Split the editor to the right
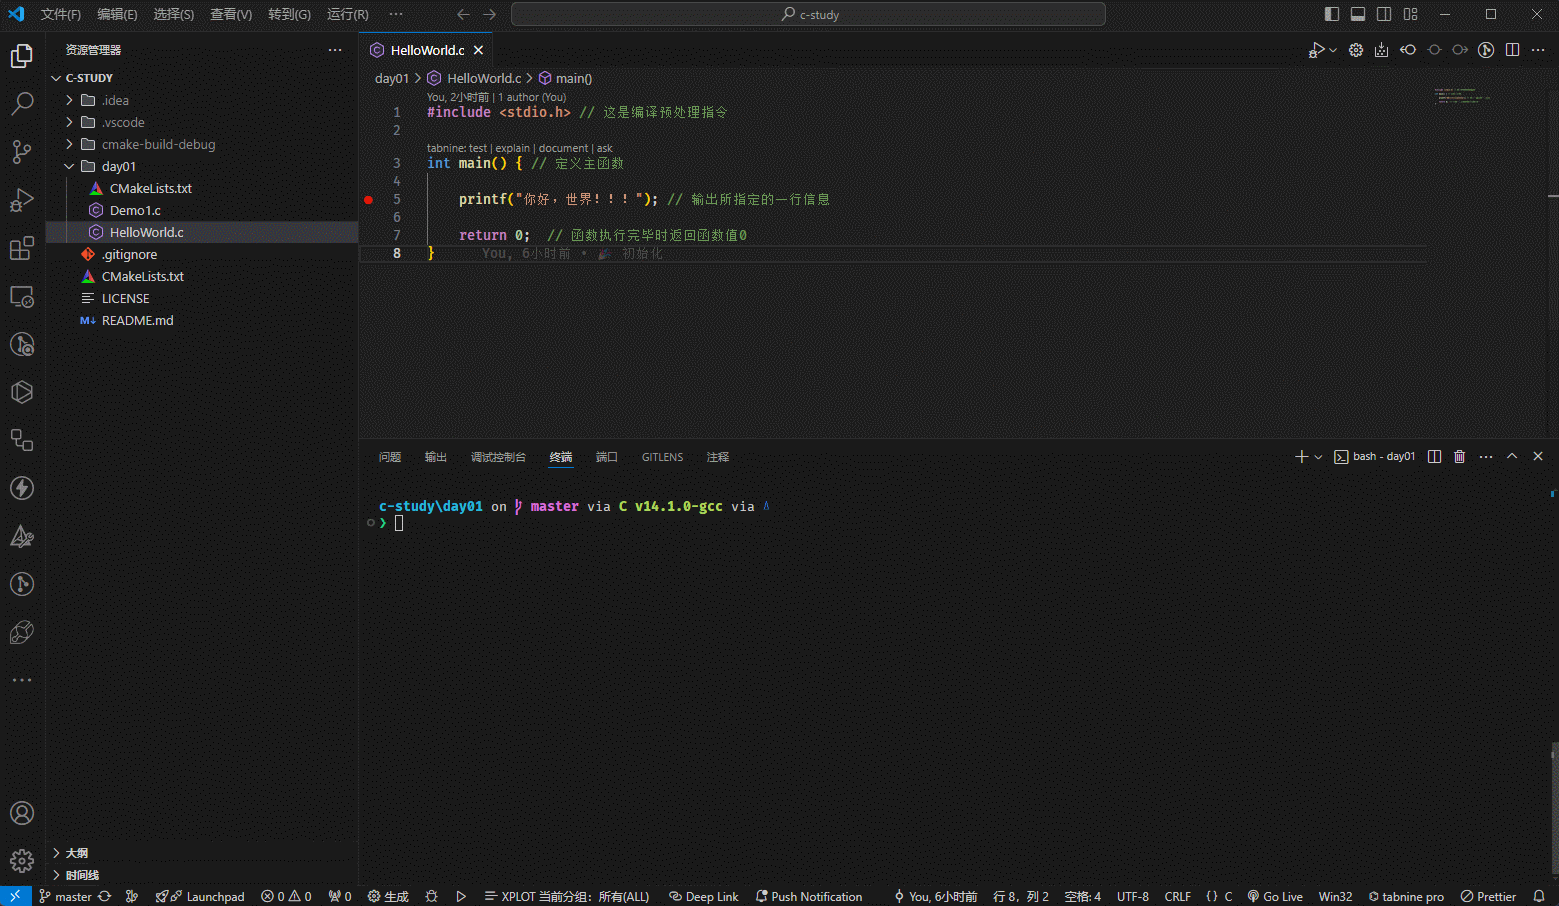Viewport: 1559px width, 906px height. (1512, 50)
